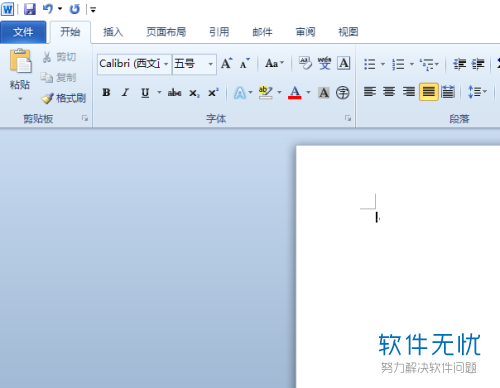The image size is (500, 388).
Task: Toggle Character Shading icon
Action: tap(324, 92)
